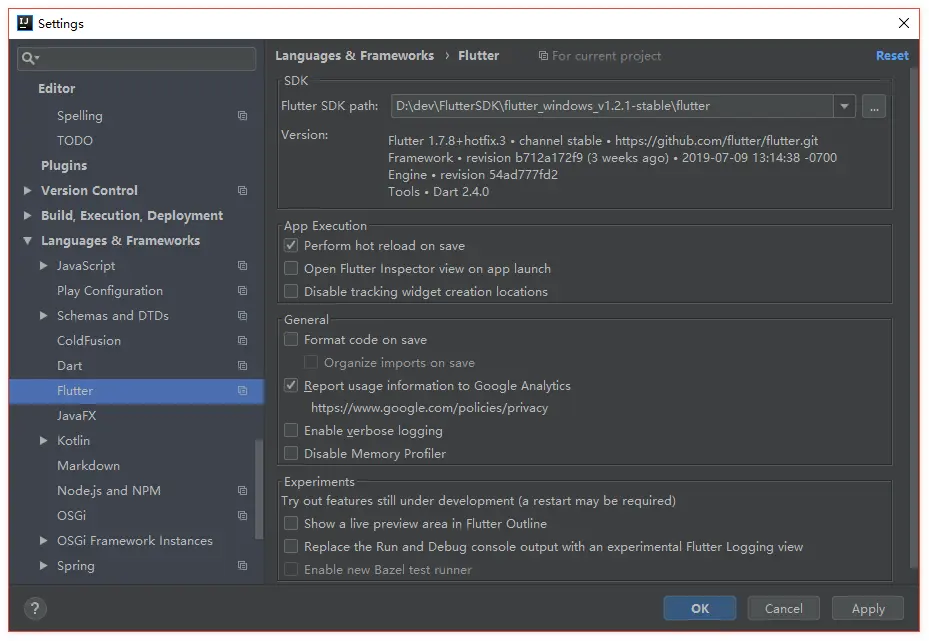The height and width of the screenshot is (641, 929).
Task: Click the project-level icon next to Spring
Action: (242, 565)
